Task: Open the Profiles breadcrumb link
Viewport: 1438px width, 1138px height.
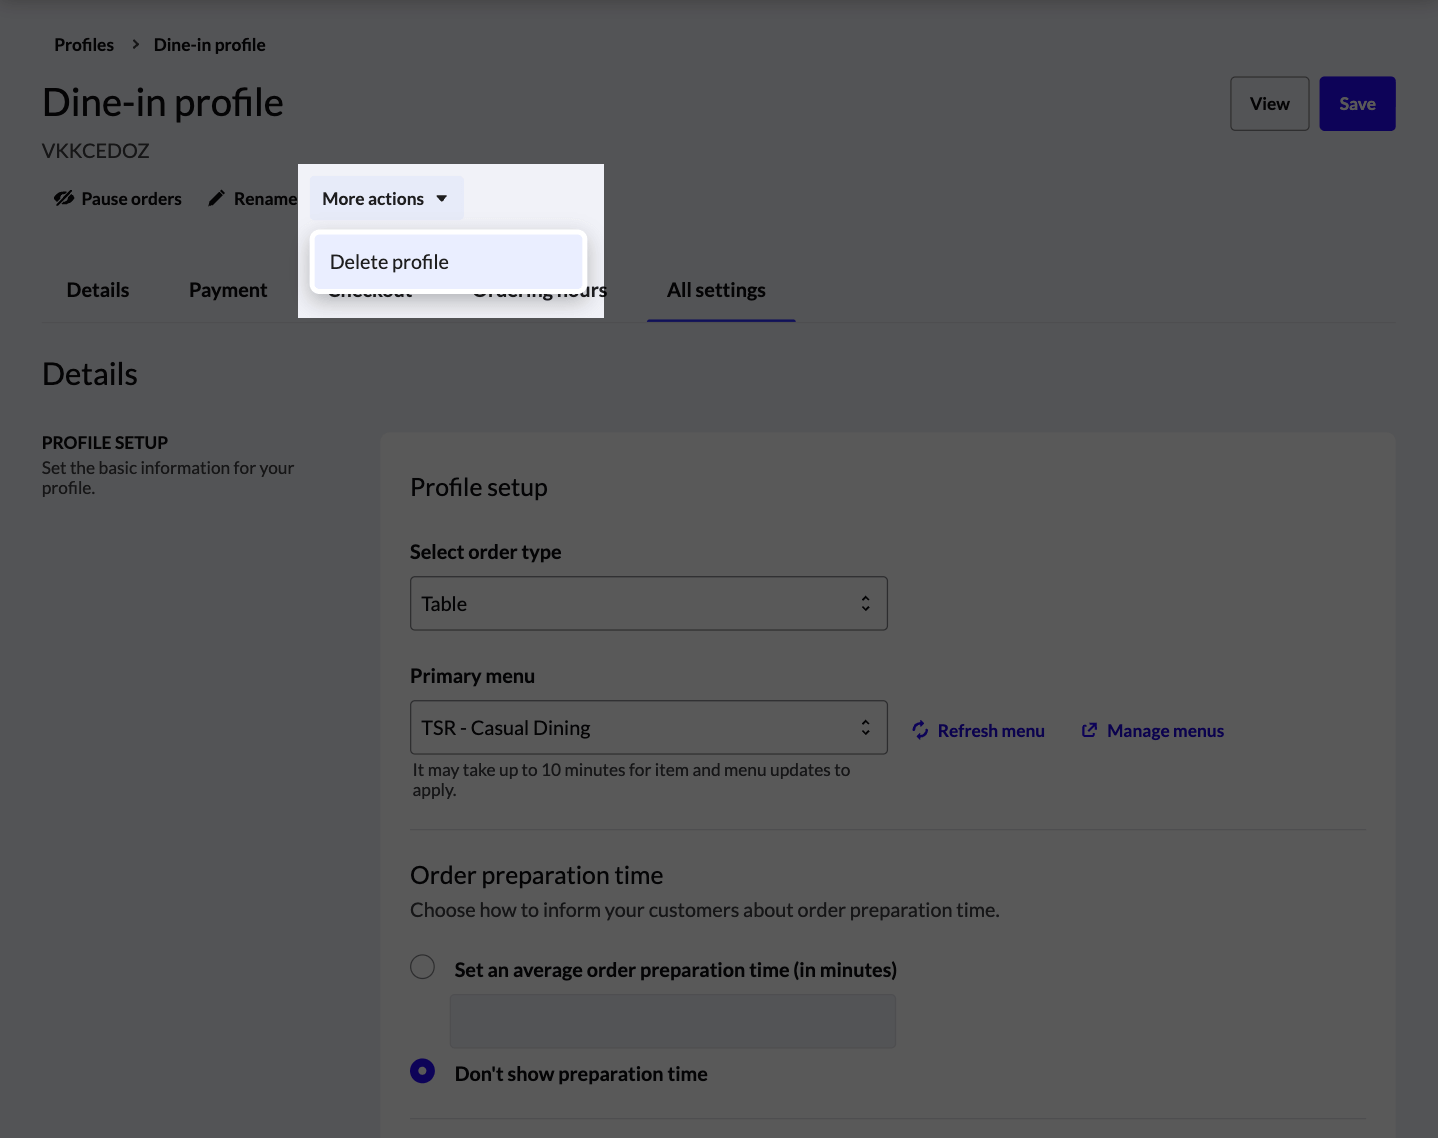Action: (x=84, y=44)
